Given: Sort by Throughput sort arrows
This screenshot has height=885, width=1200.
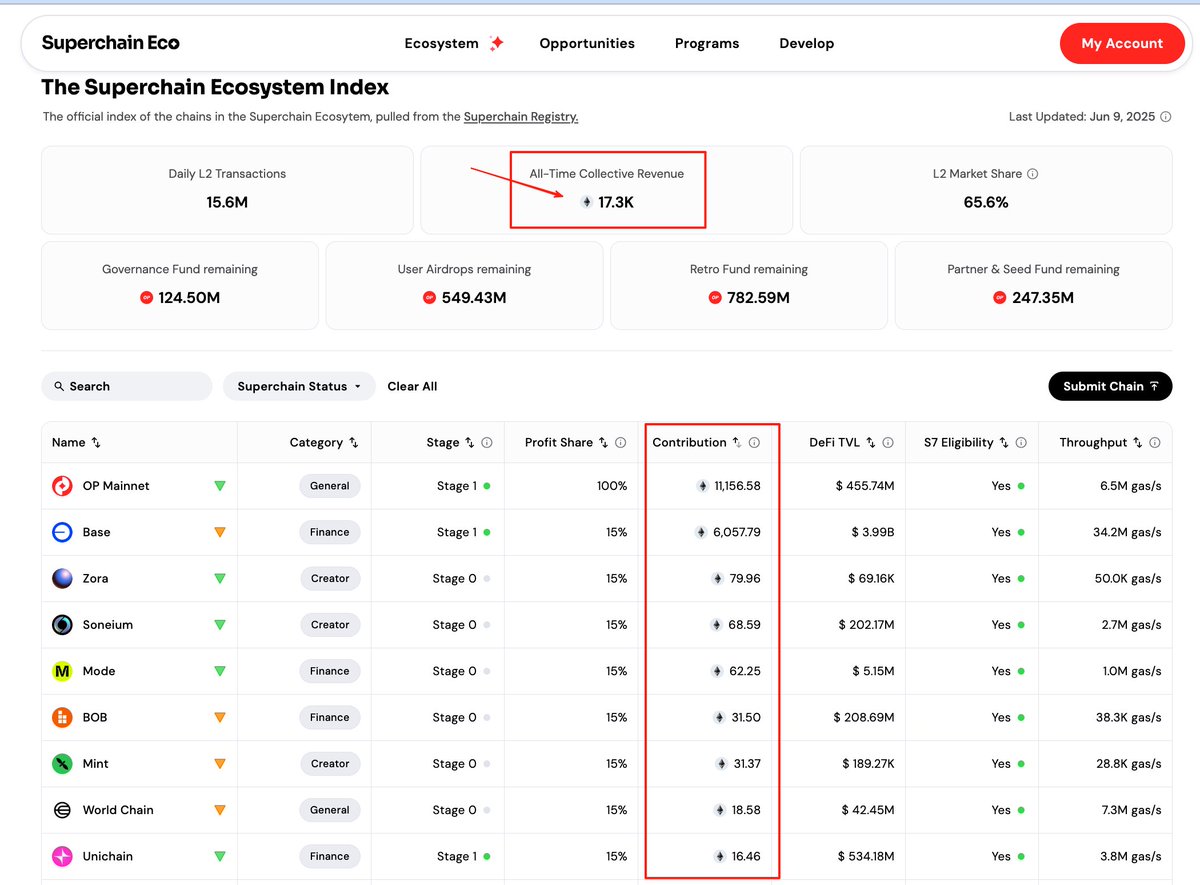Looking at the screenshot, I should [x=1138, y=442].
